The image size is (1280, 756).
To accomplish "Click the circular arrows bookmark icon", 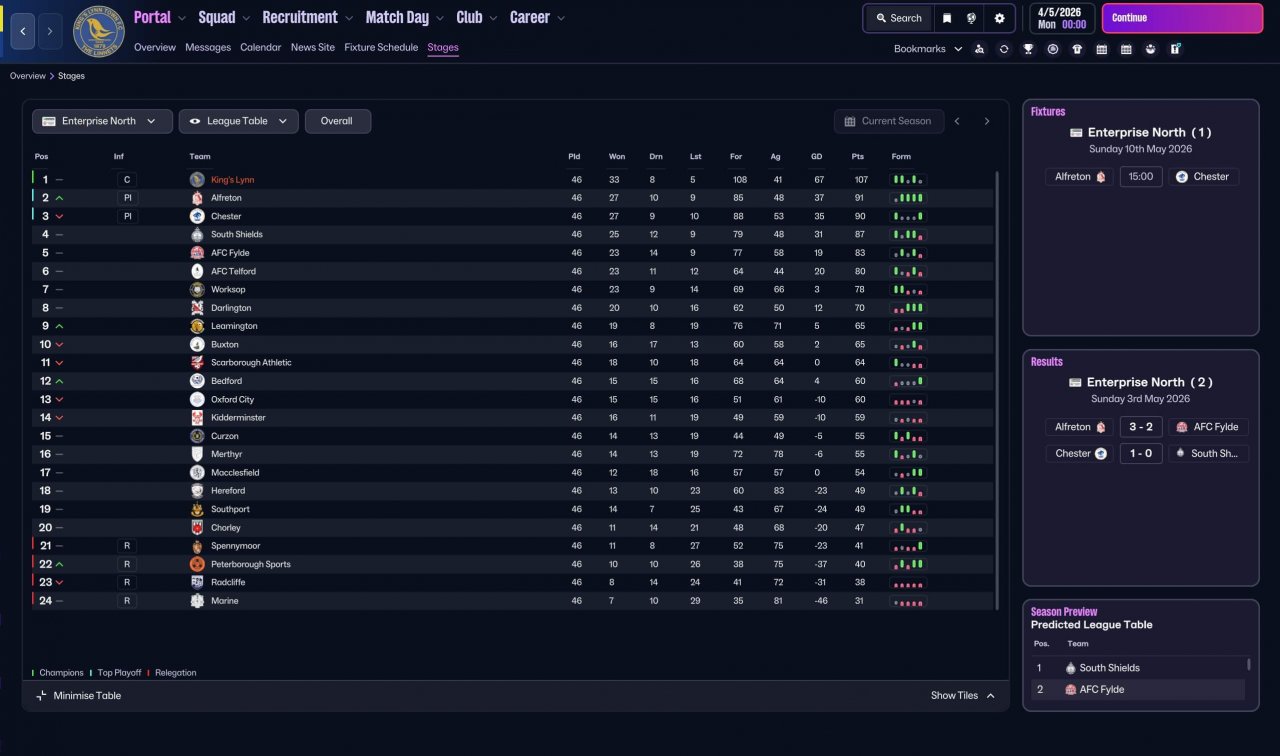I will tap(1004, 49).
